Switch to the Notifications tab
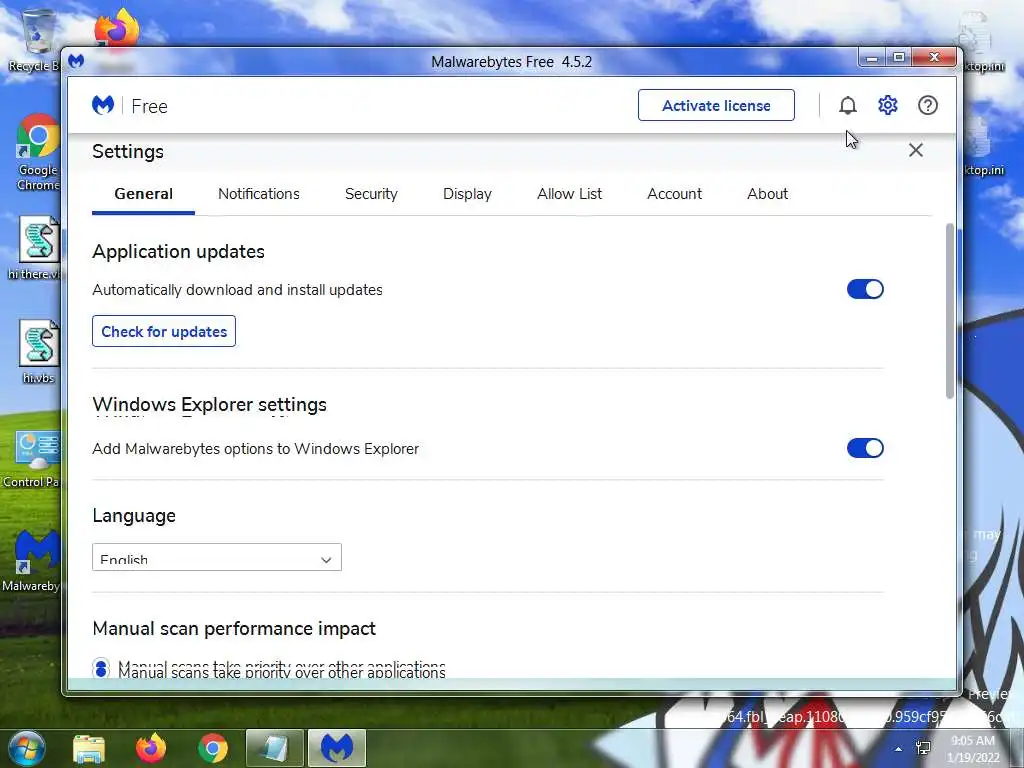The width and height of the screenshot is (1024, 768). 259,194
